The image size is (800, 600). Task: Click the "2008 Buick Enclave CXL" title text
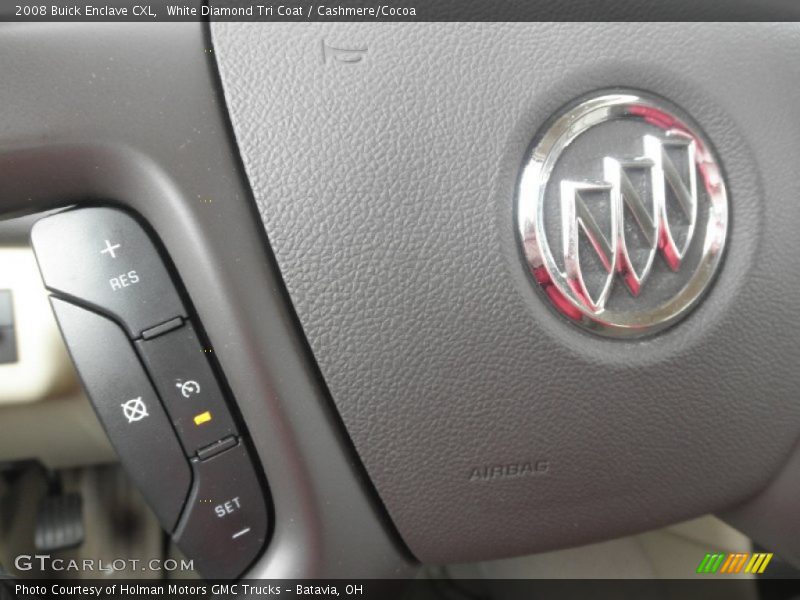85,11
